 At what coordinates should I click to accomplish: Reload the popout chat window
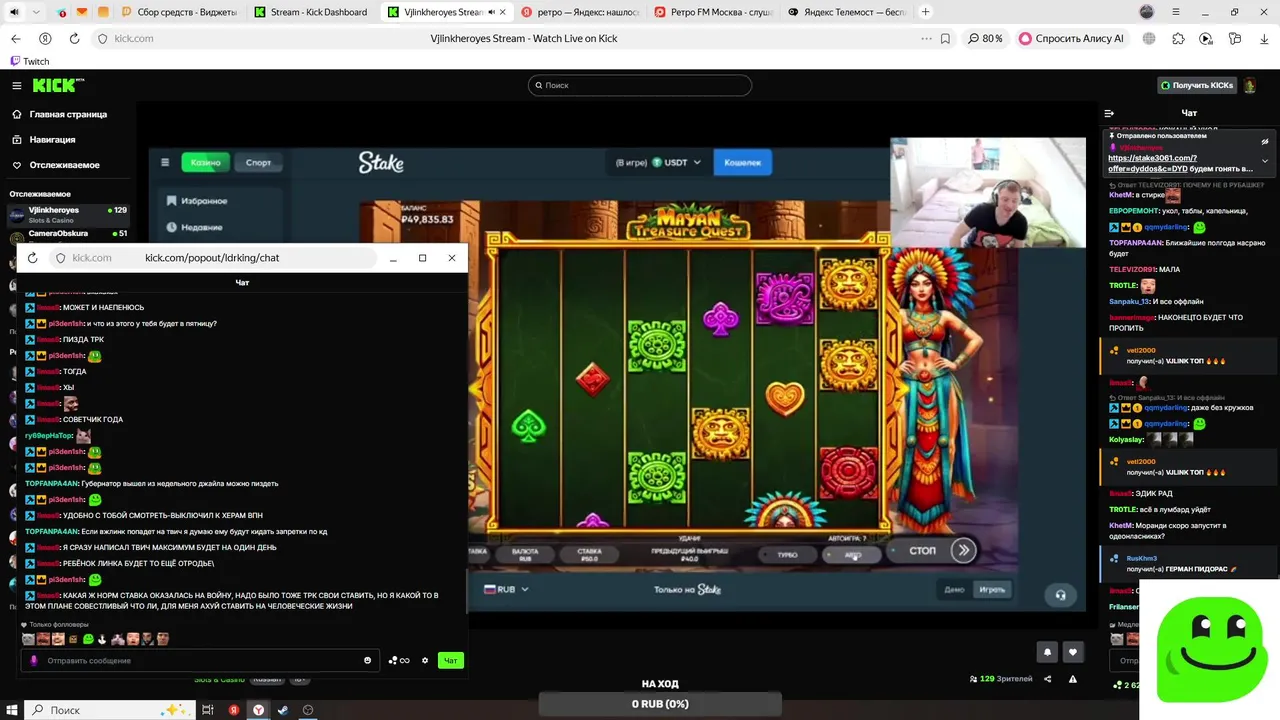tap(32, 258)
